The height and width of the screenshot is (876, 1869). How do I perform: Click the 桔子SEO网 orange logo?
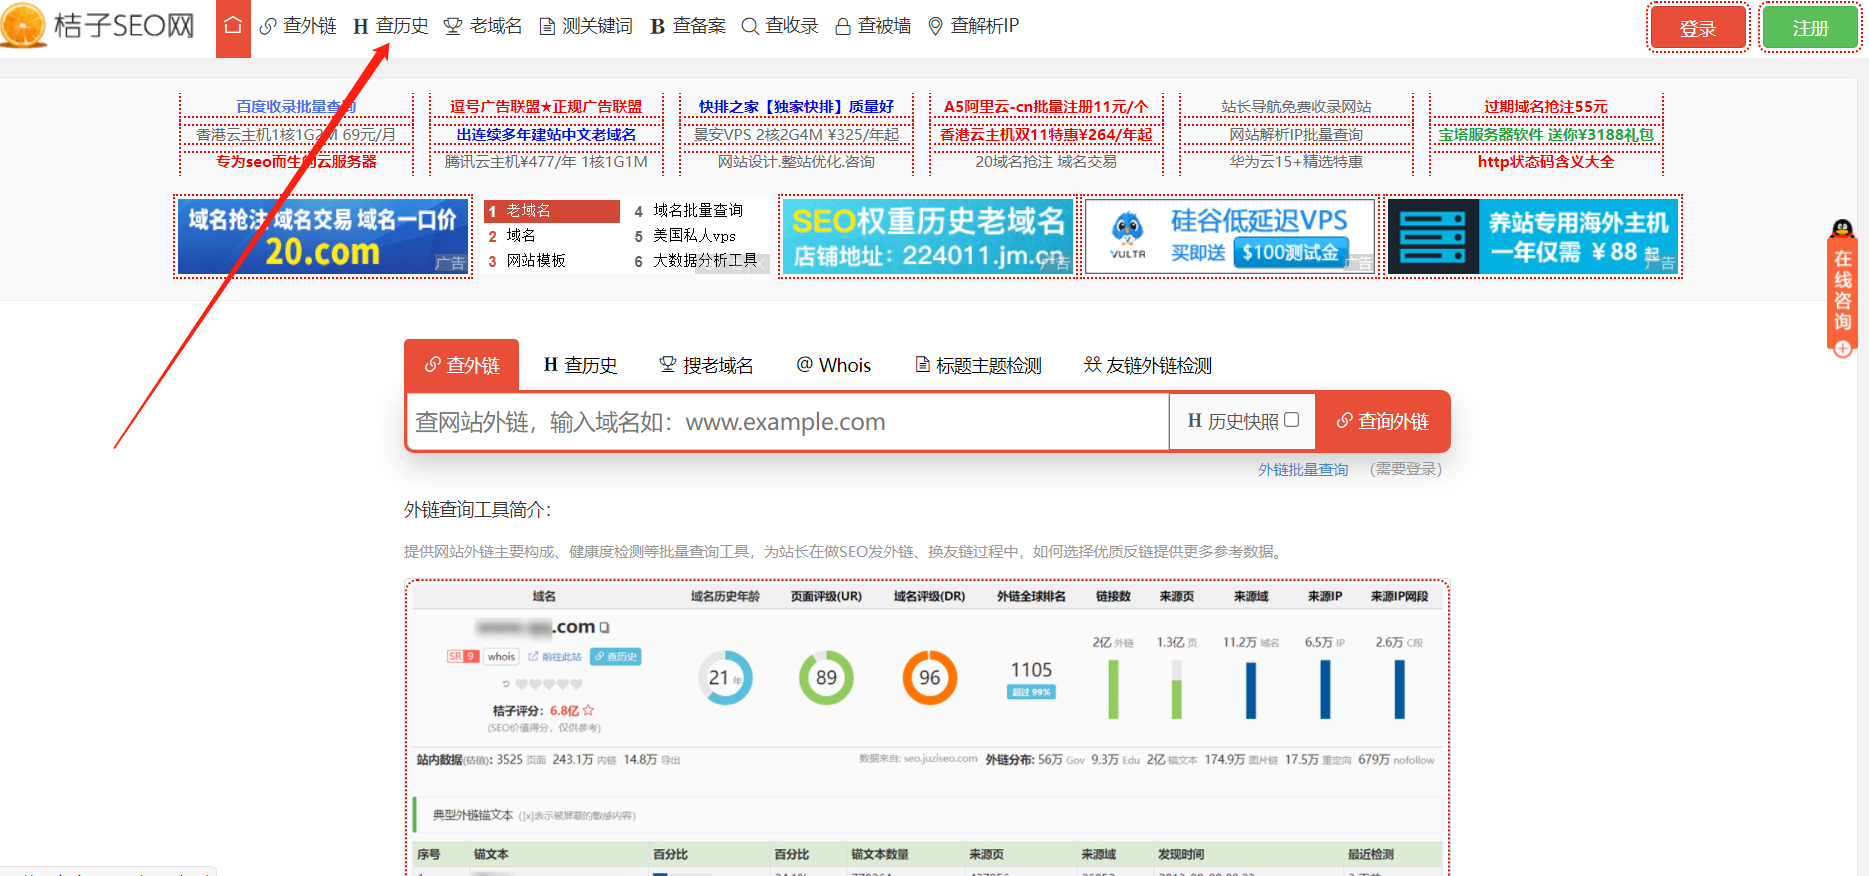pos(98,25)
